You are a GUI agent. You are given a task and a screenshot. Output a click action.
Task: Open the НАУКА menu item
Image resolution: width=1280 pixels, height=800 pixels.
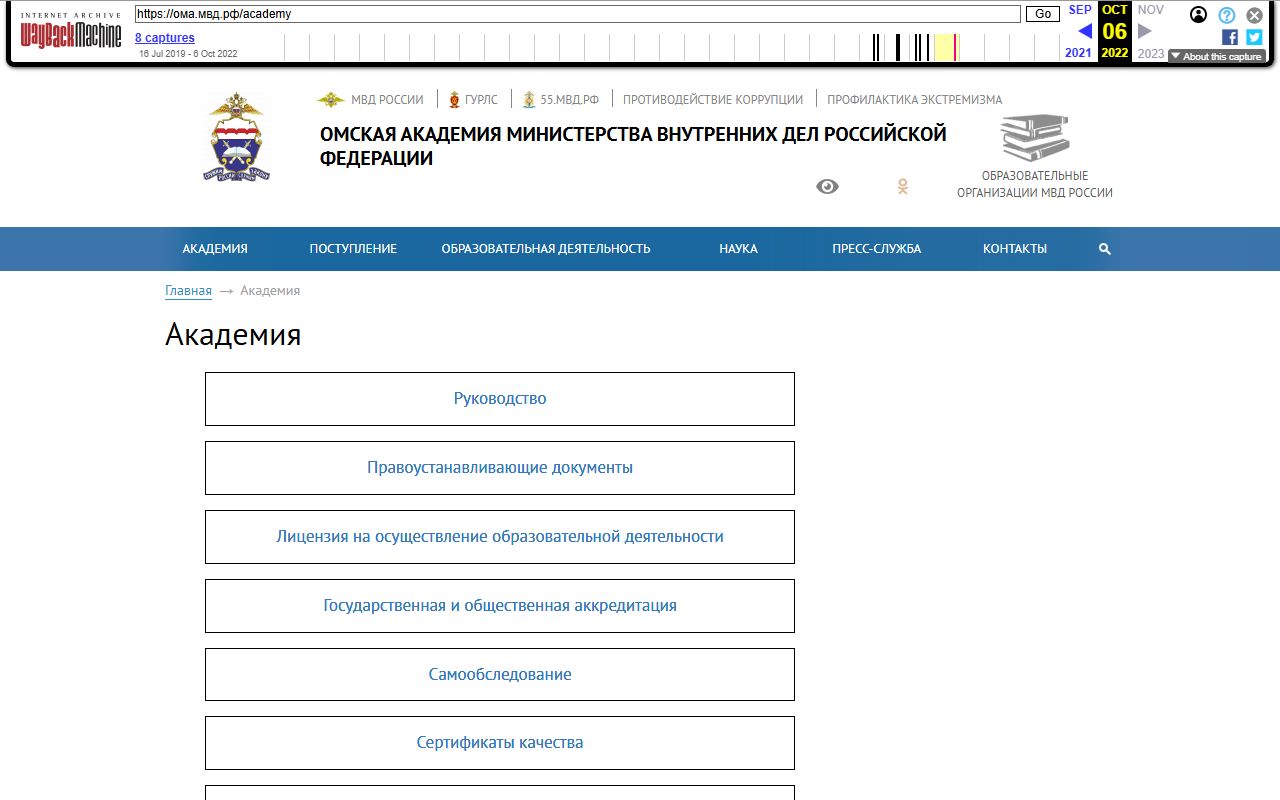pos(738,249)
